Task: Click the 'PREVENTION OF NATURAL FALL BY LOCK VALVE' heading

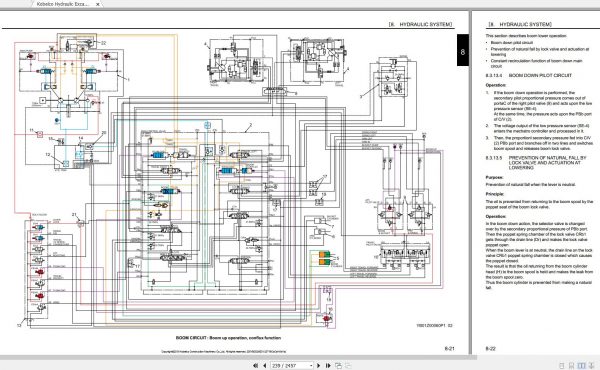Action: 547,163
